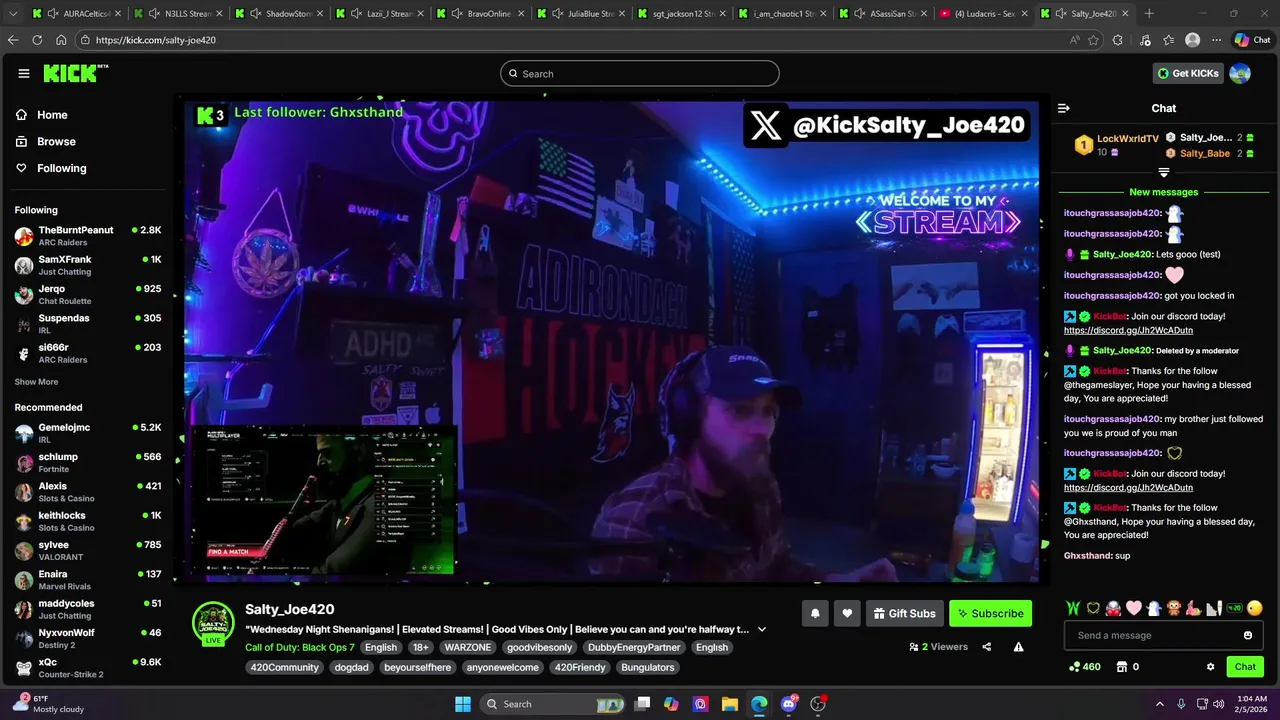Screen dimensions: 1280x720
Task: Open Read aloud icon in address bar
Action: (x=1074, y=40)
